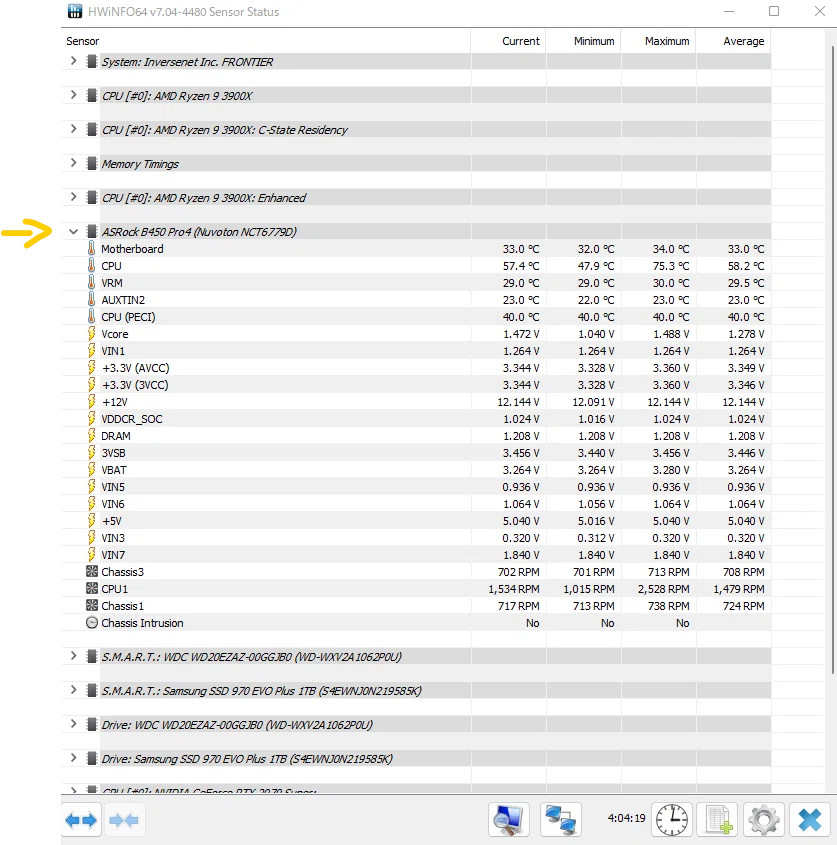Screen dimensions: 837x845
Task: Click the CPU (PECI) thermometer icon
Action: point(92,316)
